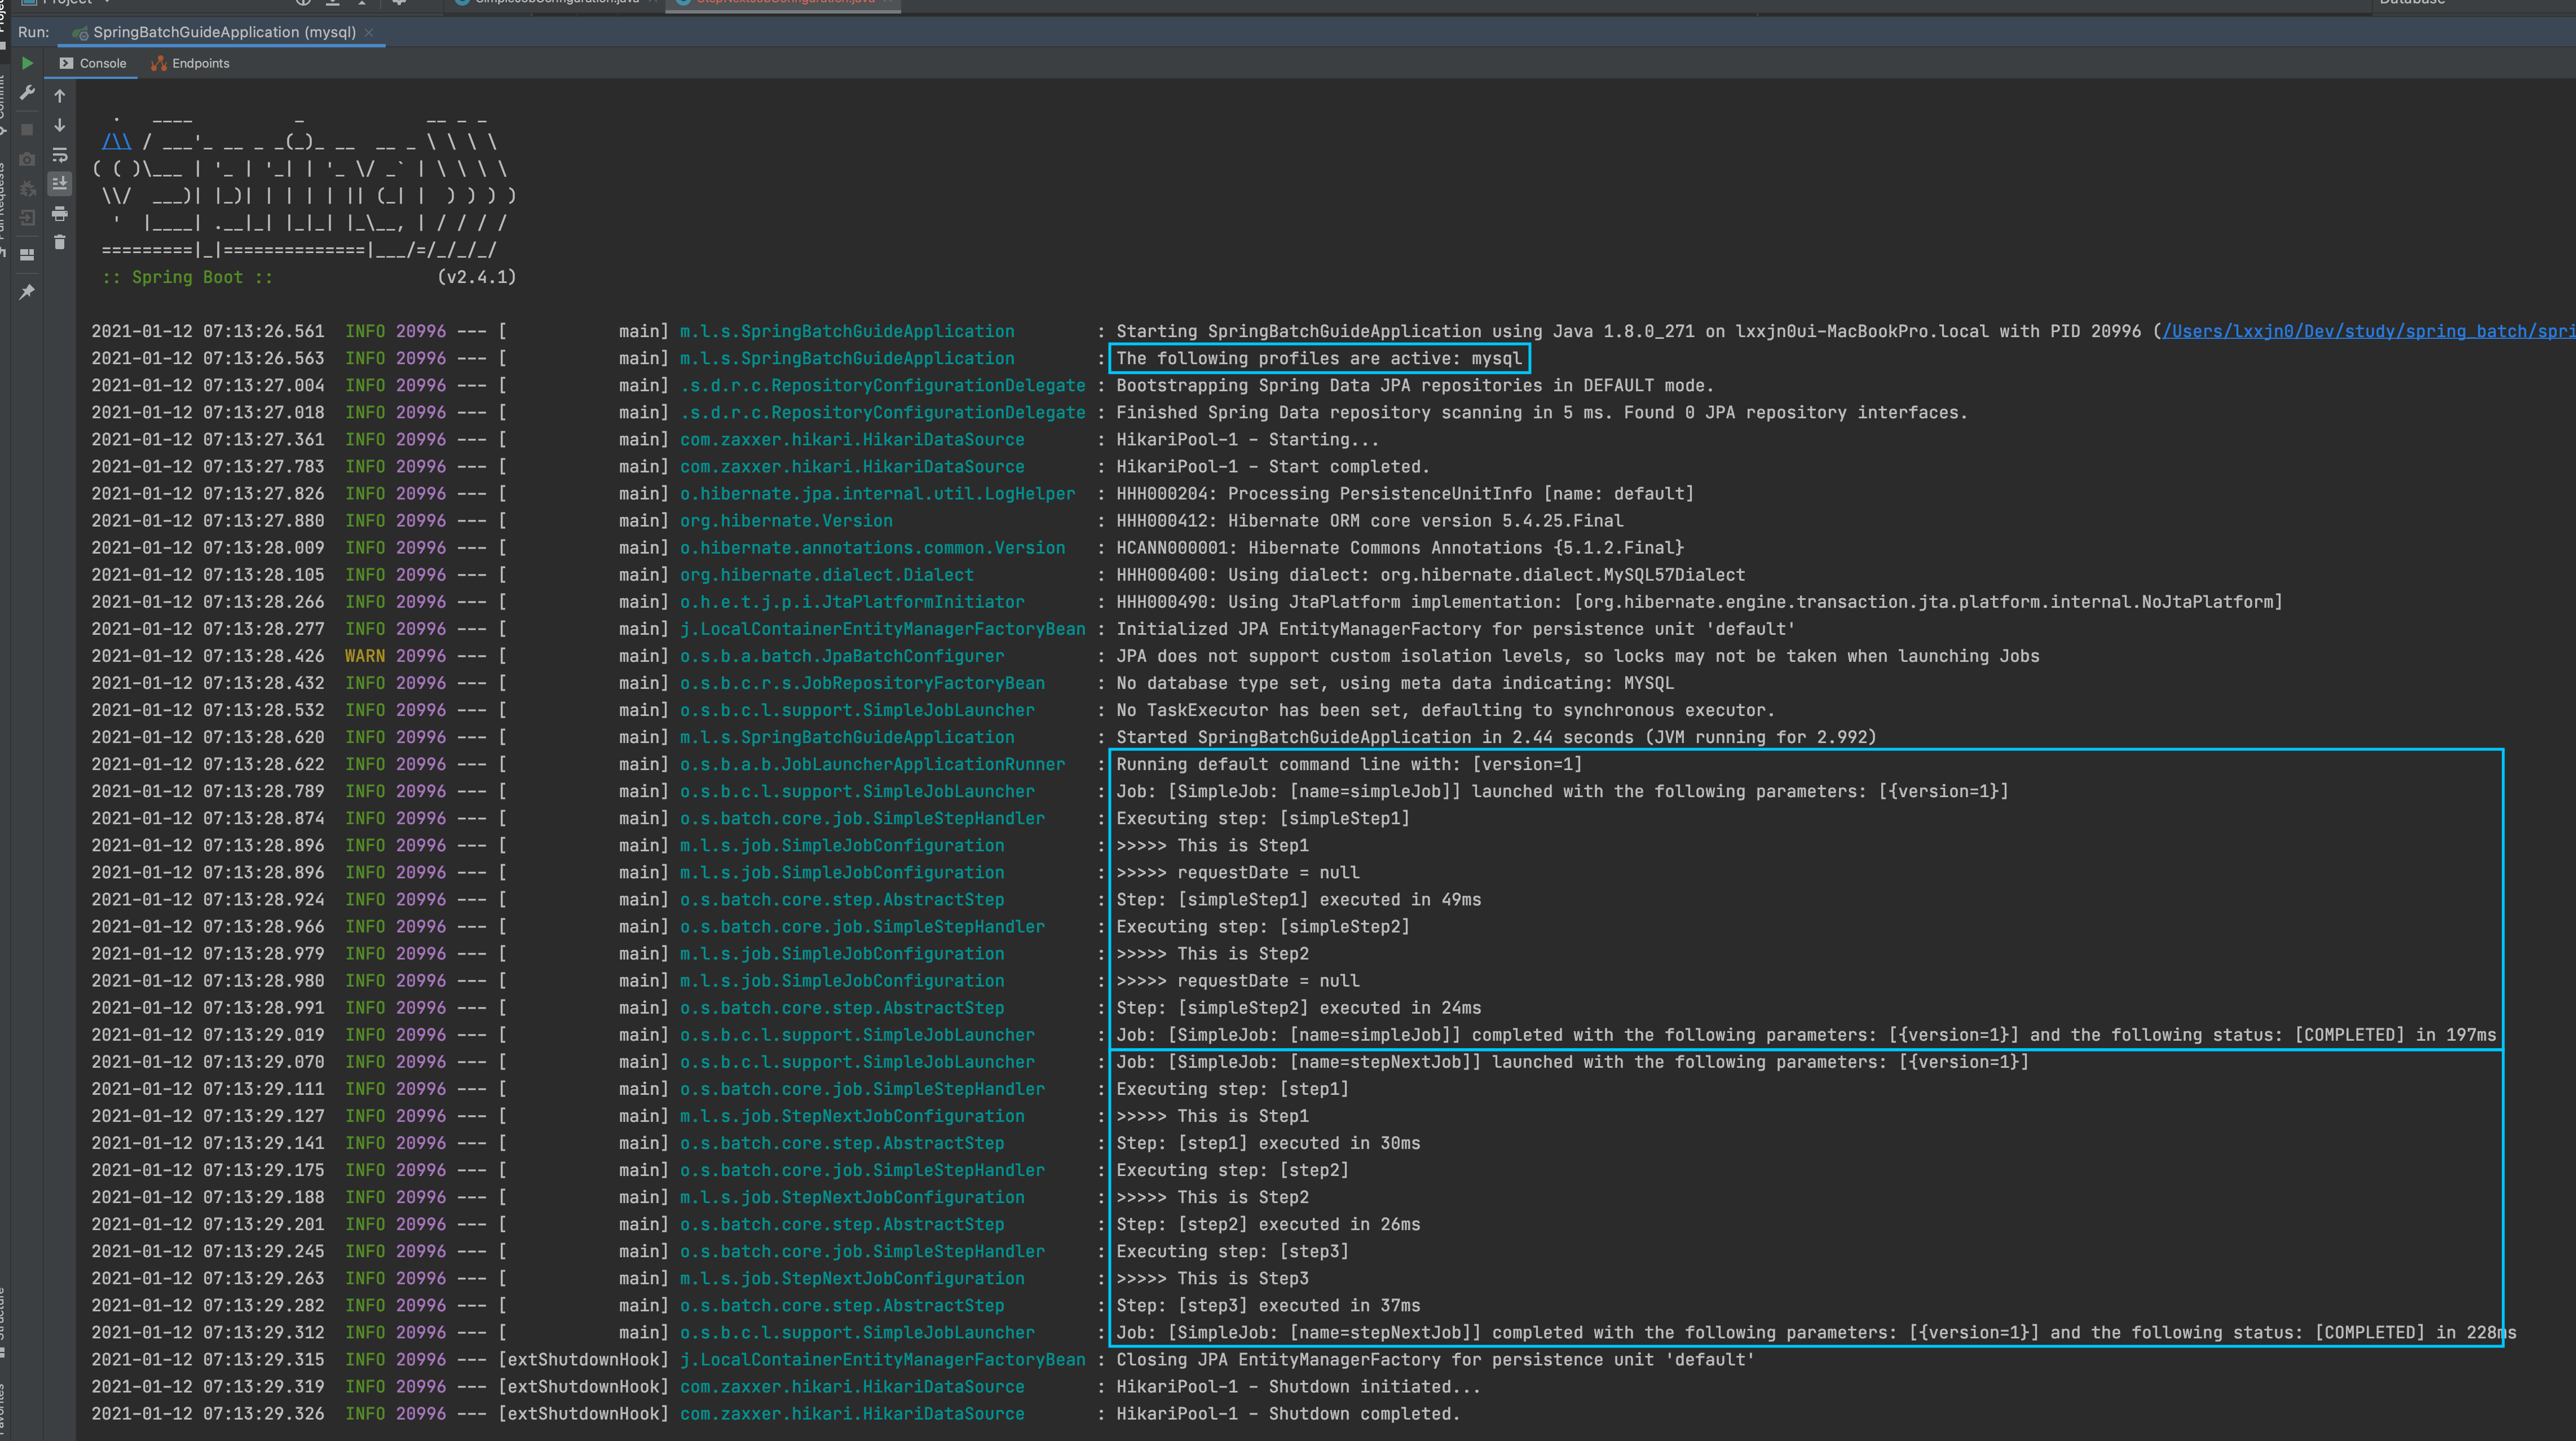Viewport: 2576px width, 1441px height.
Task: Switch to the Endpoints tab
Action: click(x=190, y=63)
